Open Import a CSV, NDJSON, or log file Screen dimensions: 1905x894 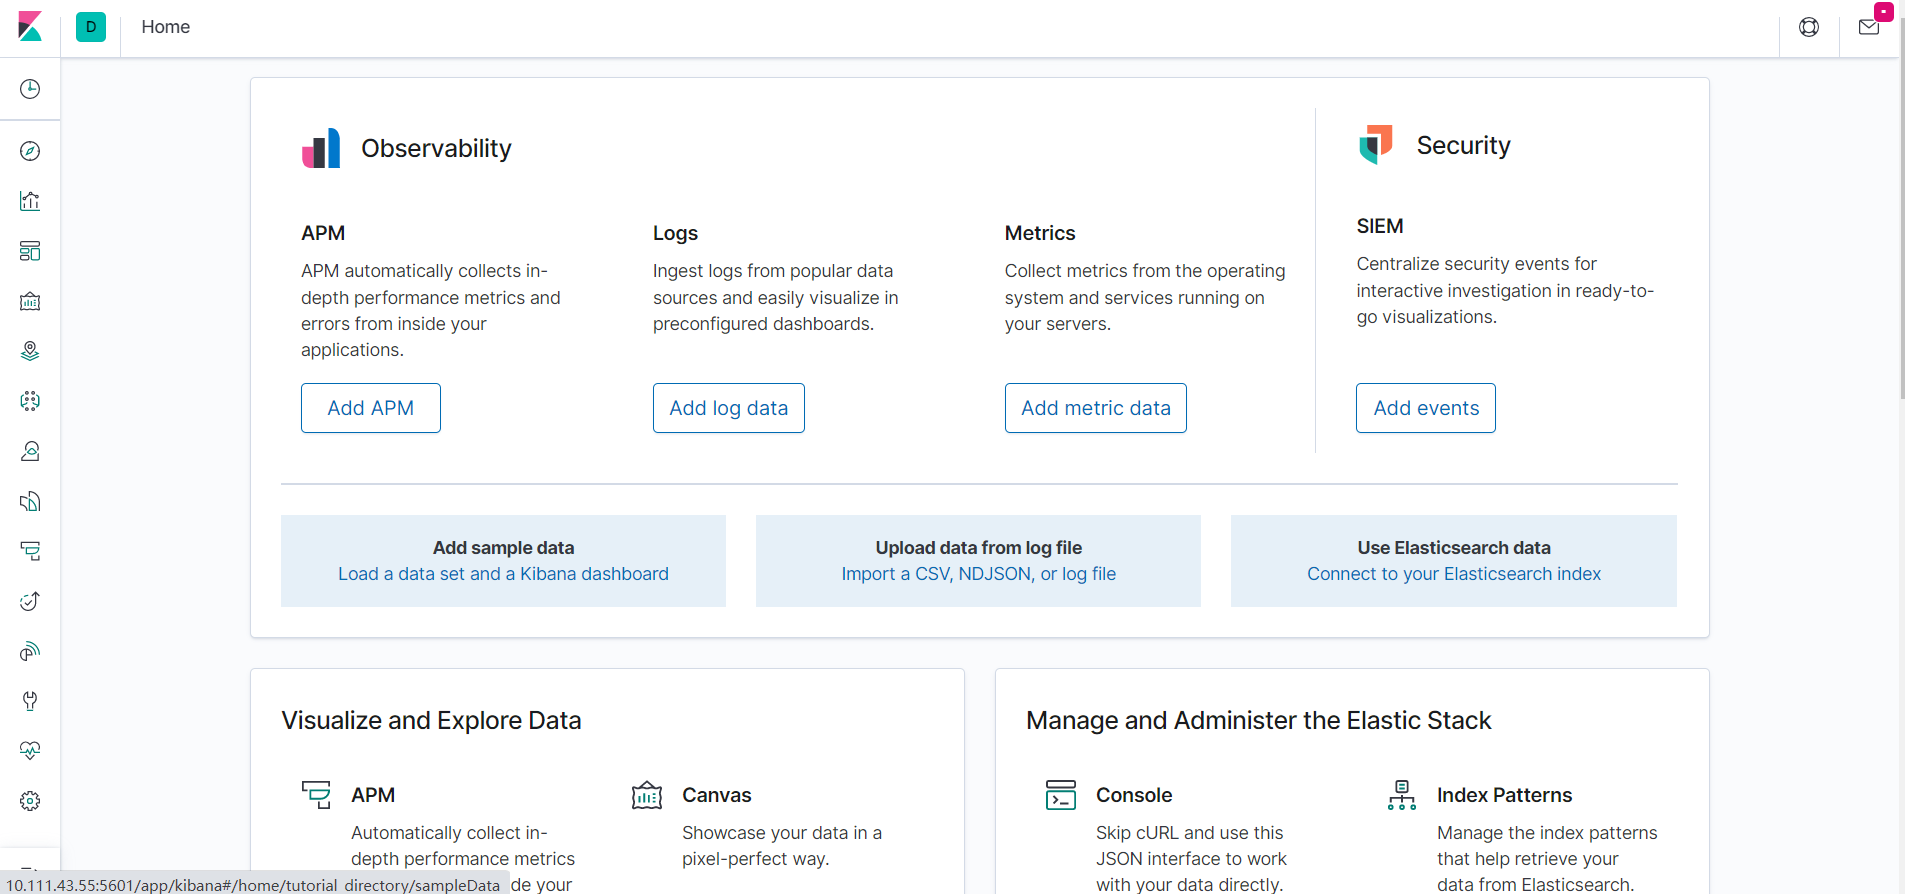tap(978, 574)
